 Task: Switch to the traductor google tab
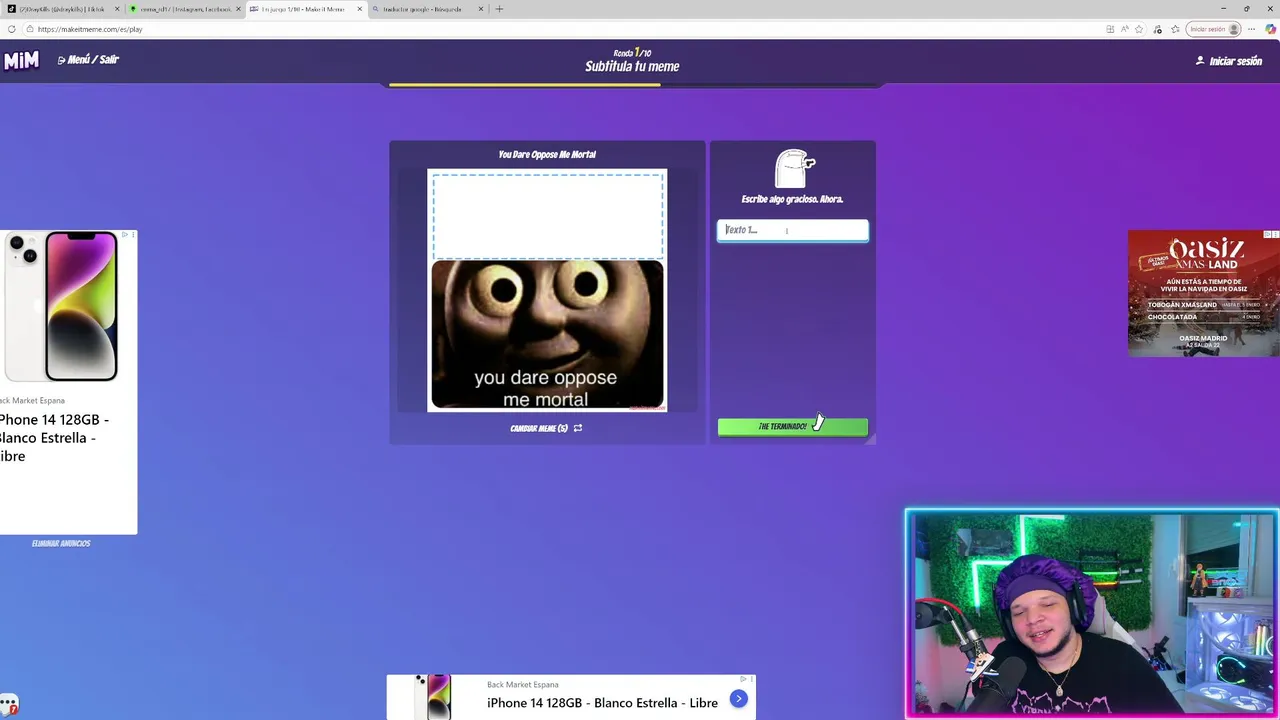427,9
